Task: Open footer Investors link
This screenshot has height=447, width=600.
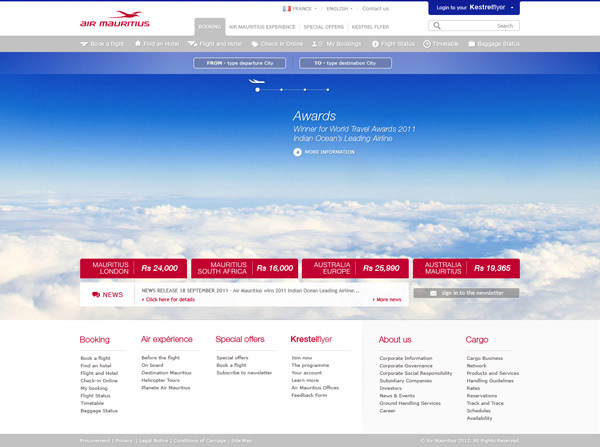Action: [x=390, y=388]
